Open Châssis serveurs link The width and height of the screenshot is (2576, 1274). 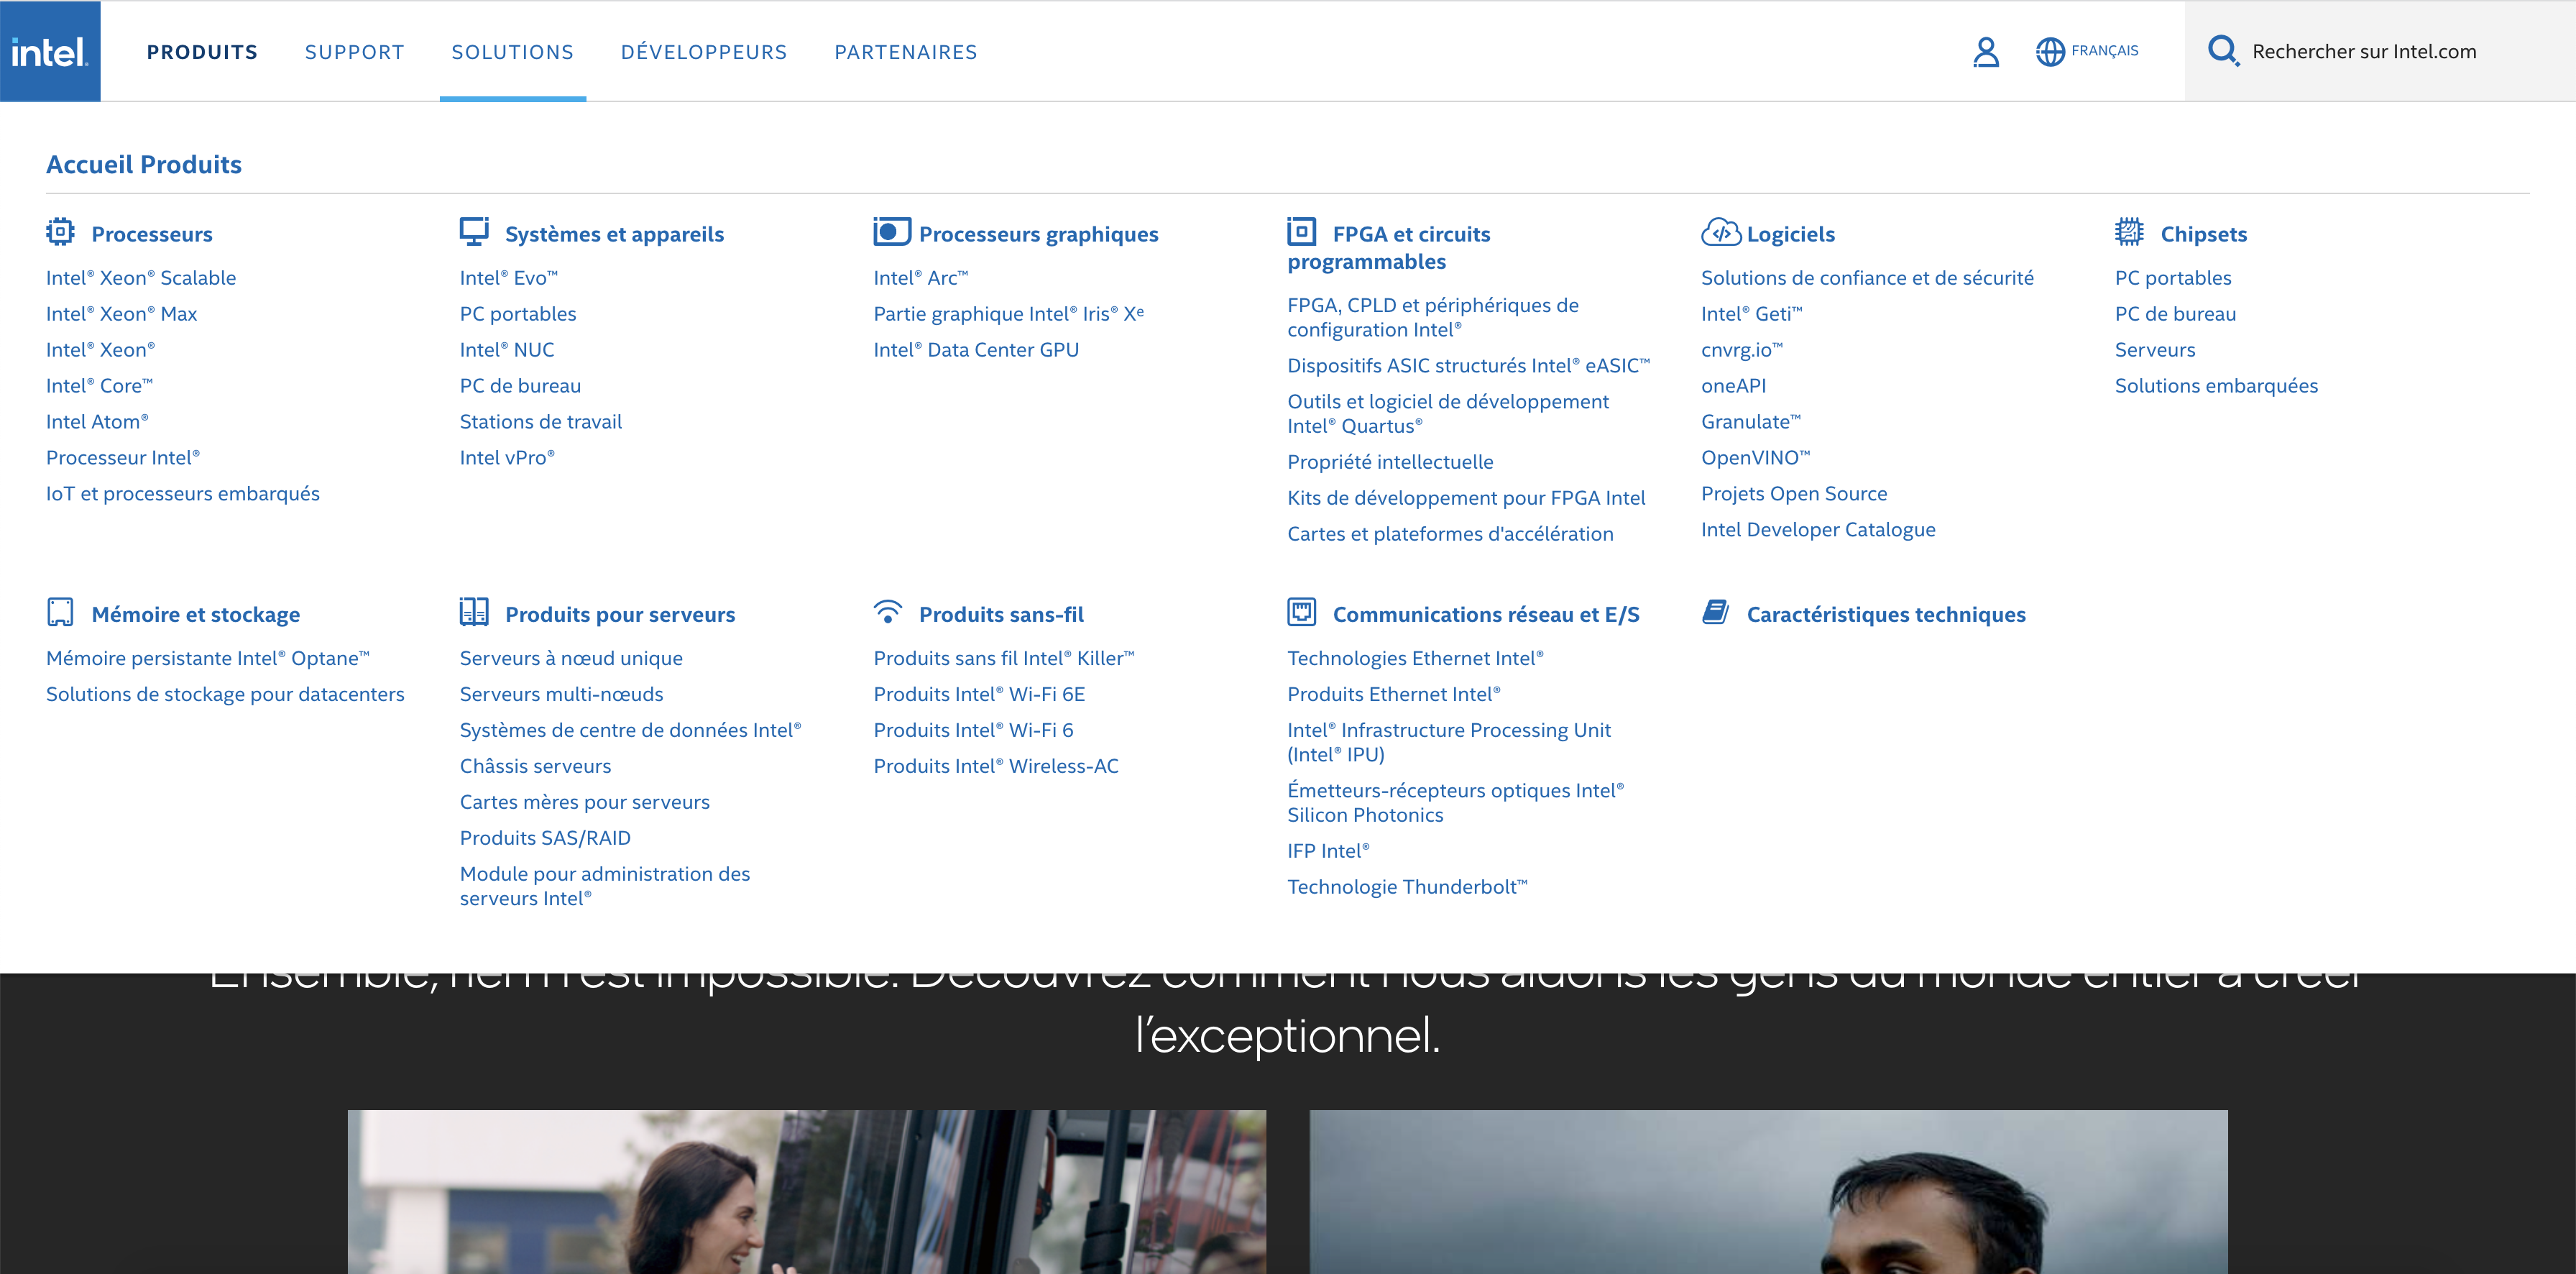[x=535, y=766]
